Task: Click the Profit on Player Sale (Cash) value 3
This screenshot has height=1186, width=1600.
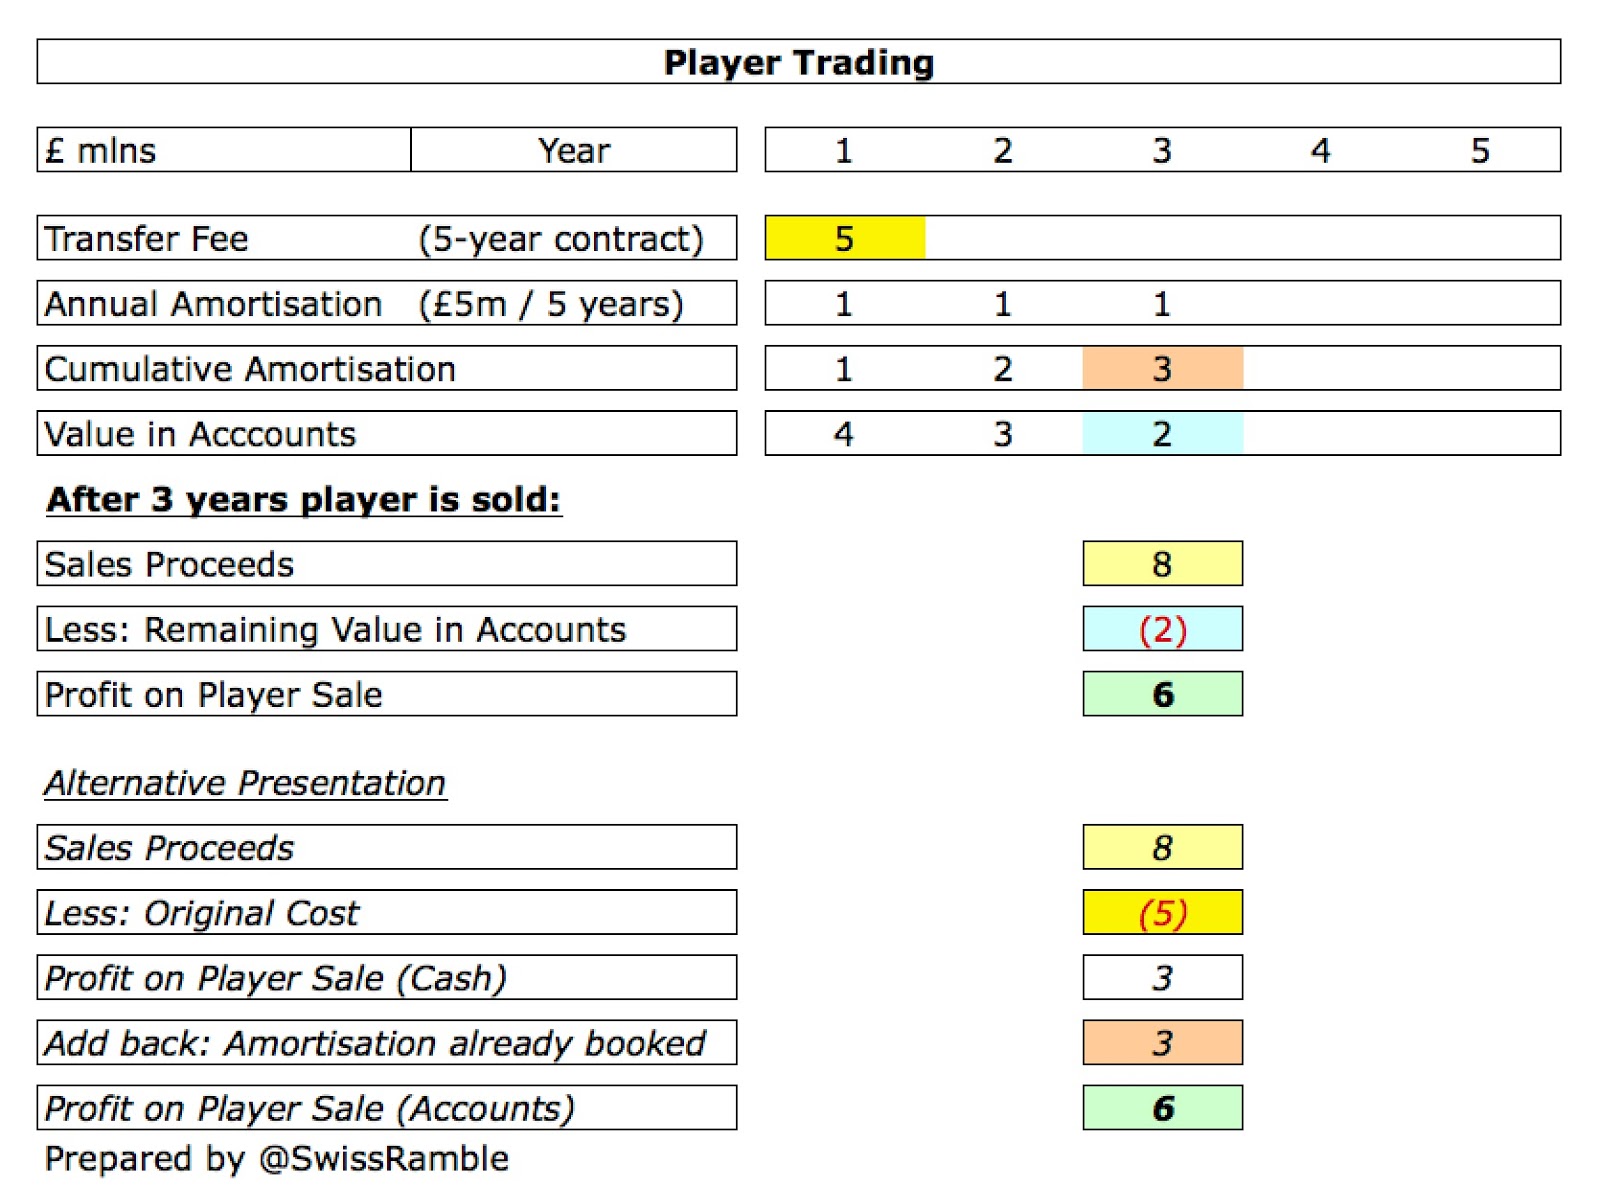Action: [x=1162, y=977]
